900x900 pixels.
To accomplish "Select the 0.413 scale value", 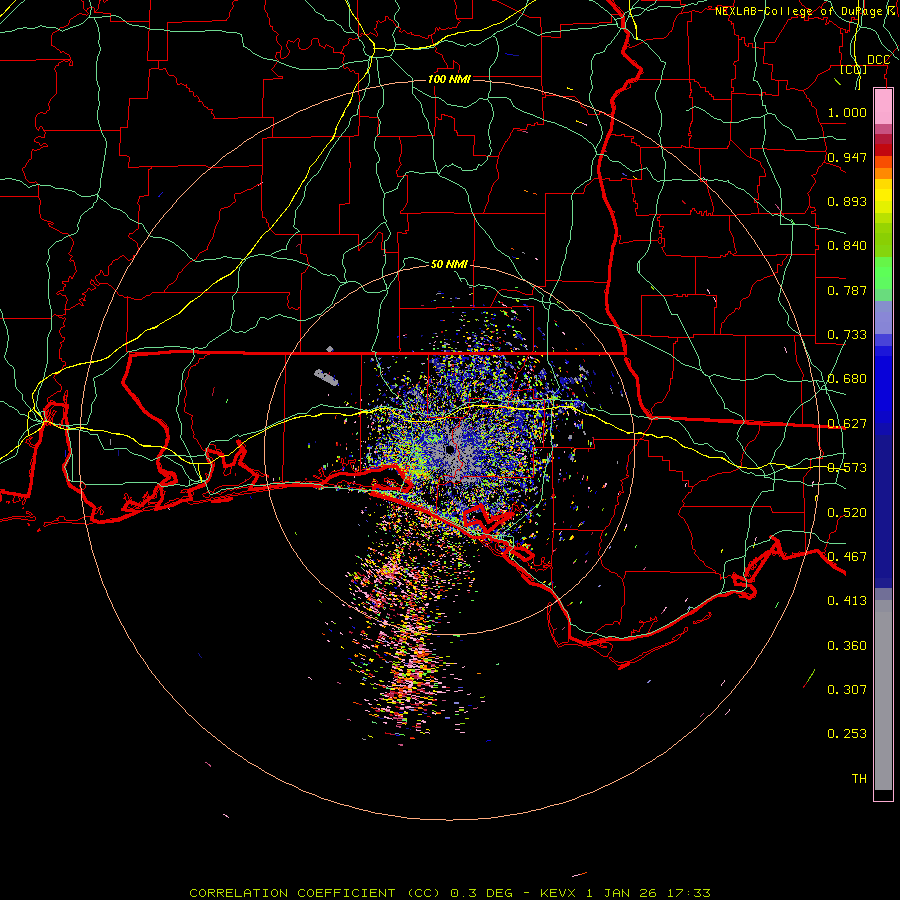I will click(x=847, y=600).
